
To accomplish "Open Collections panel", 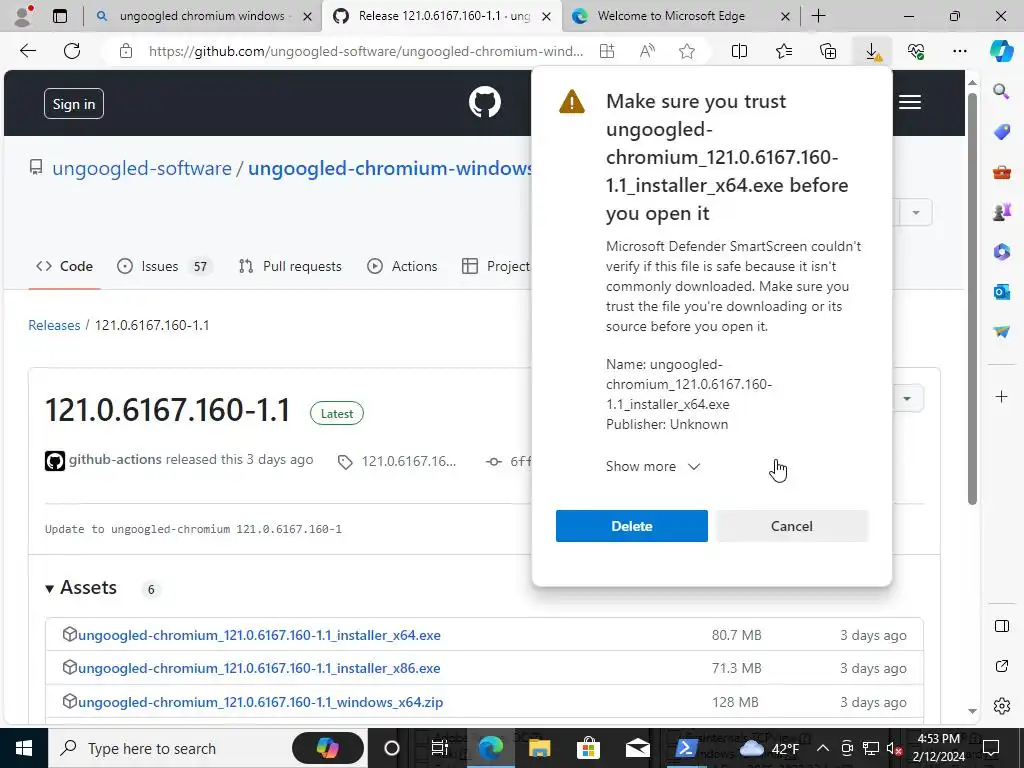I will click(828, 51).
